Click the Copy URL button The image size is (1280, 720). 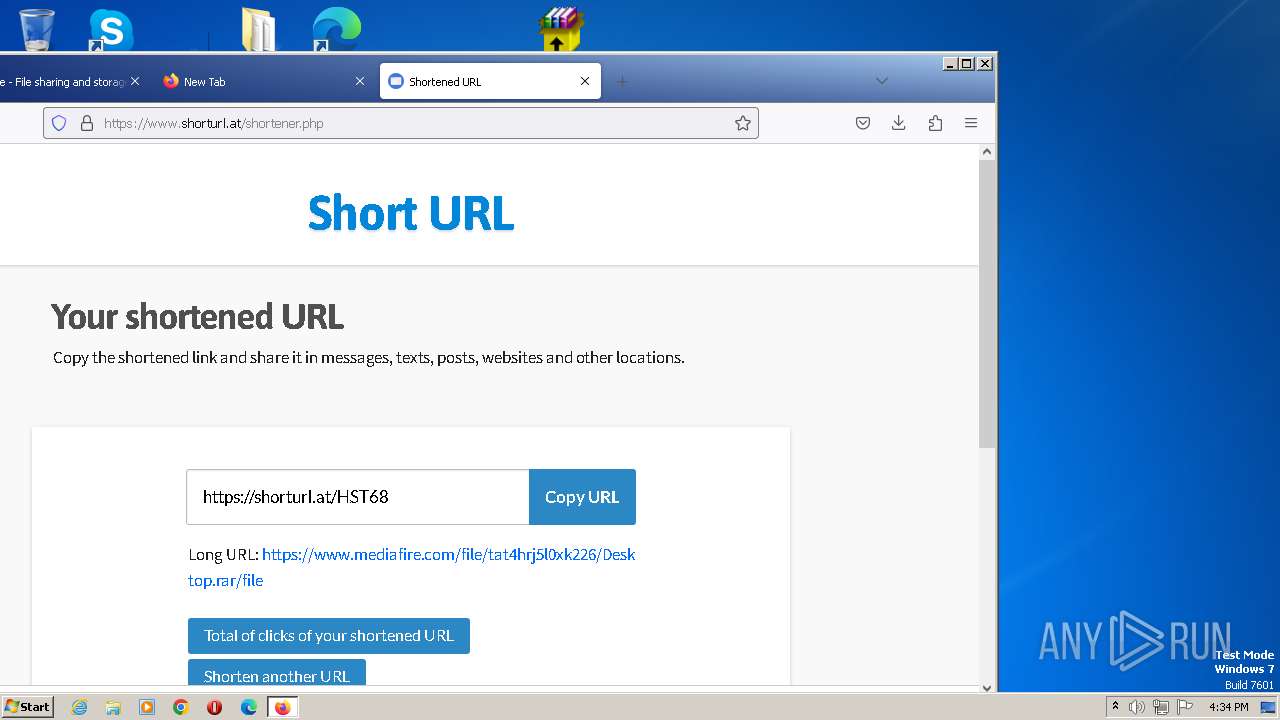pos(582,497)
